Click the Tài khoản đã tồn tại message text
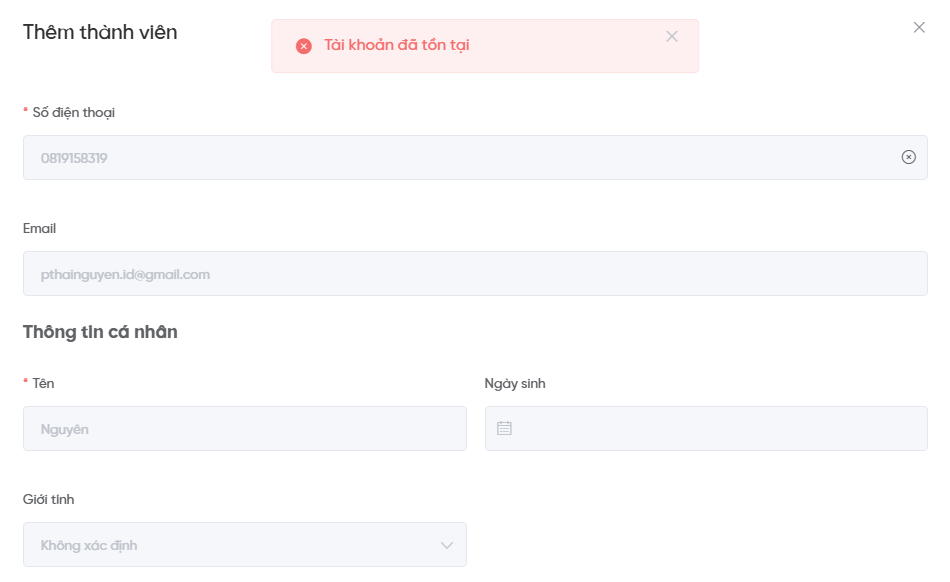The width and height of the screenshot is (950, 582). click(396, 45)
